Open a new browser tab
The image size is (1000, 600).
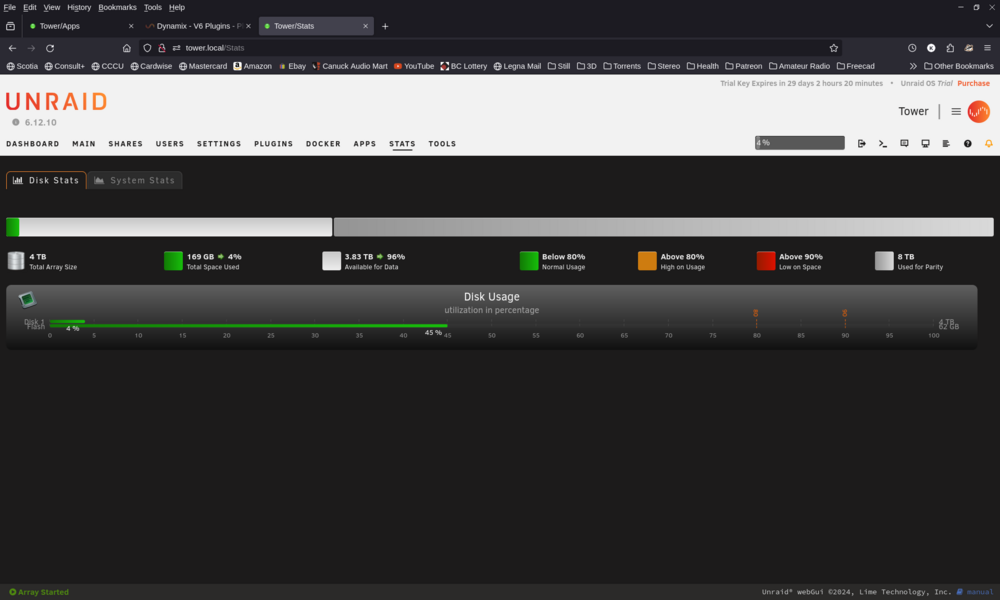[x=385, y=26]
